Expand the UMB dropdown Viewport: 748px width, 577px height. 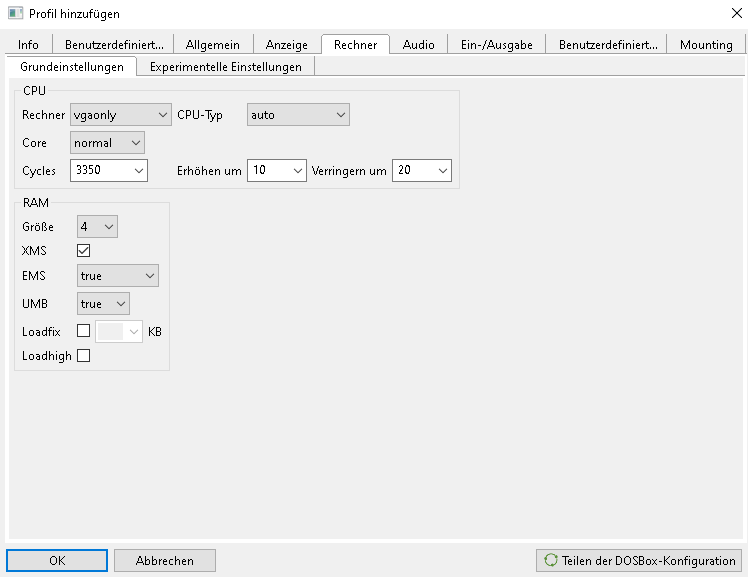(103, 303)
